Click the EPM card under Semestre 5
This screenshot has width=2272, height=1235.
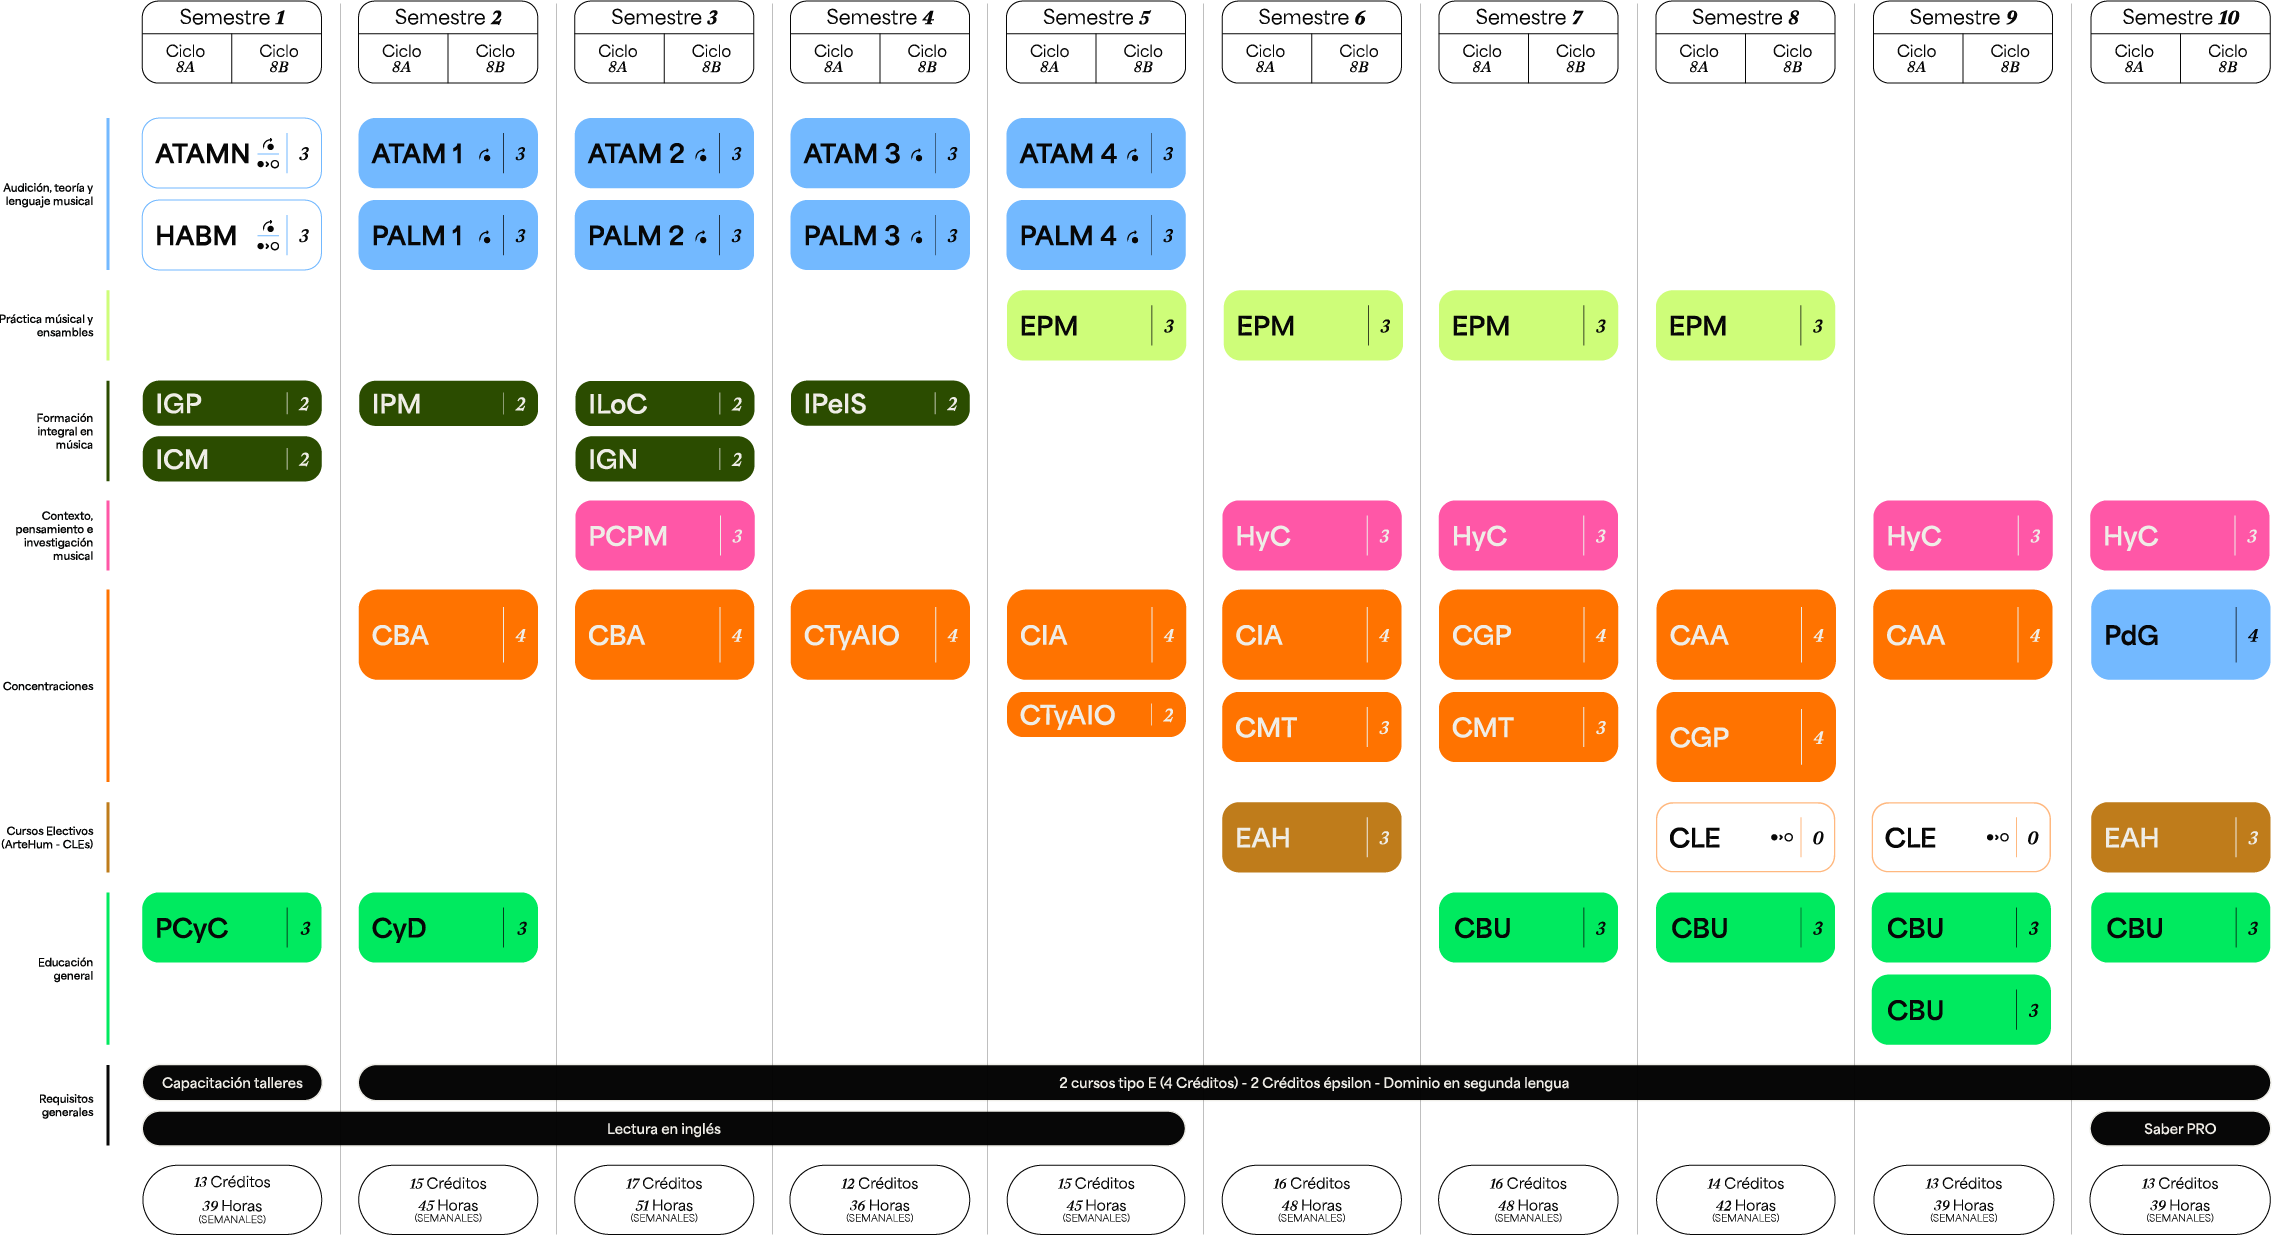click(1096, 325)
